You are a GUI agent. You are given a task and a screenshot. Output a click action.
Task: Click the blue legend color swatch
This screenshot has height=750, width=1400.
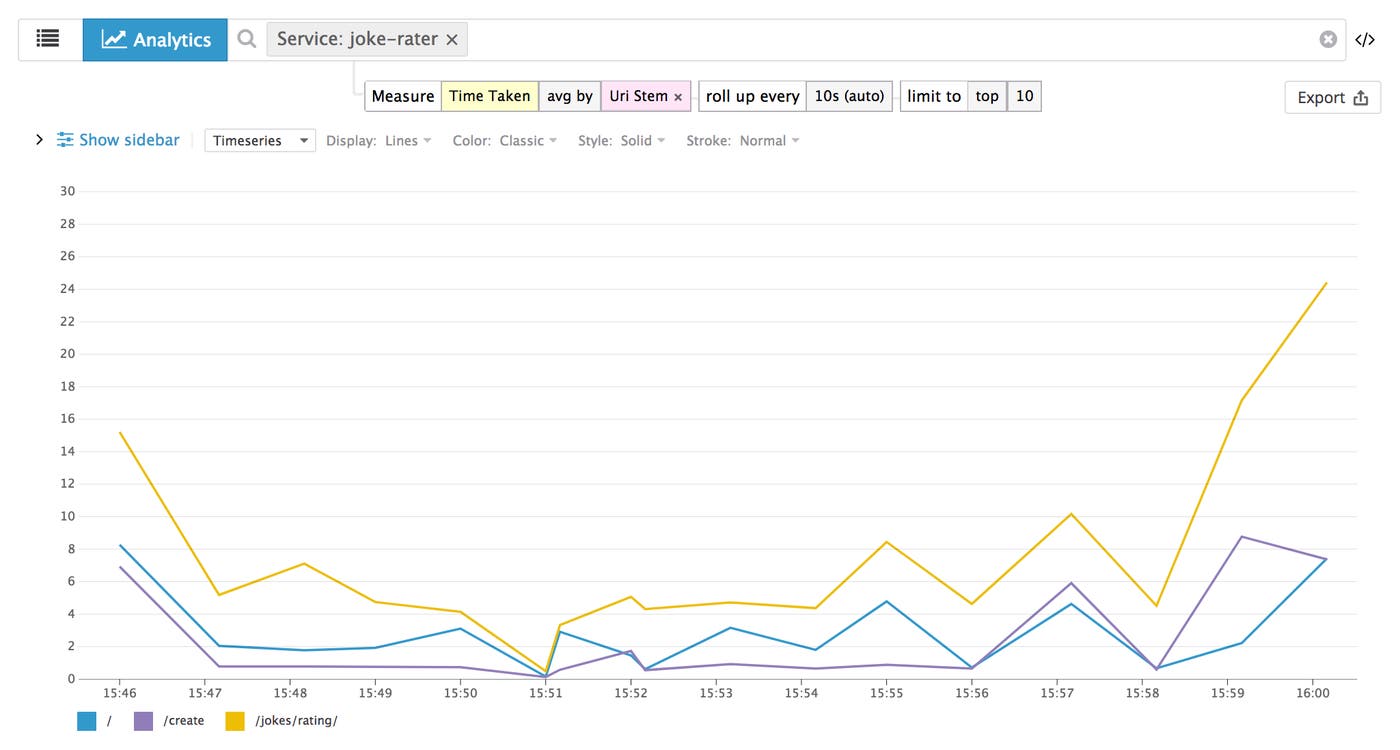(87, 720)
